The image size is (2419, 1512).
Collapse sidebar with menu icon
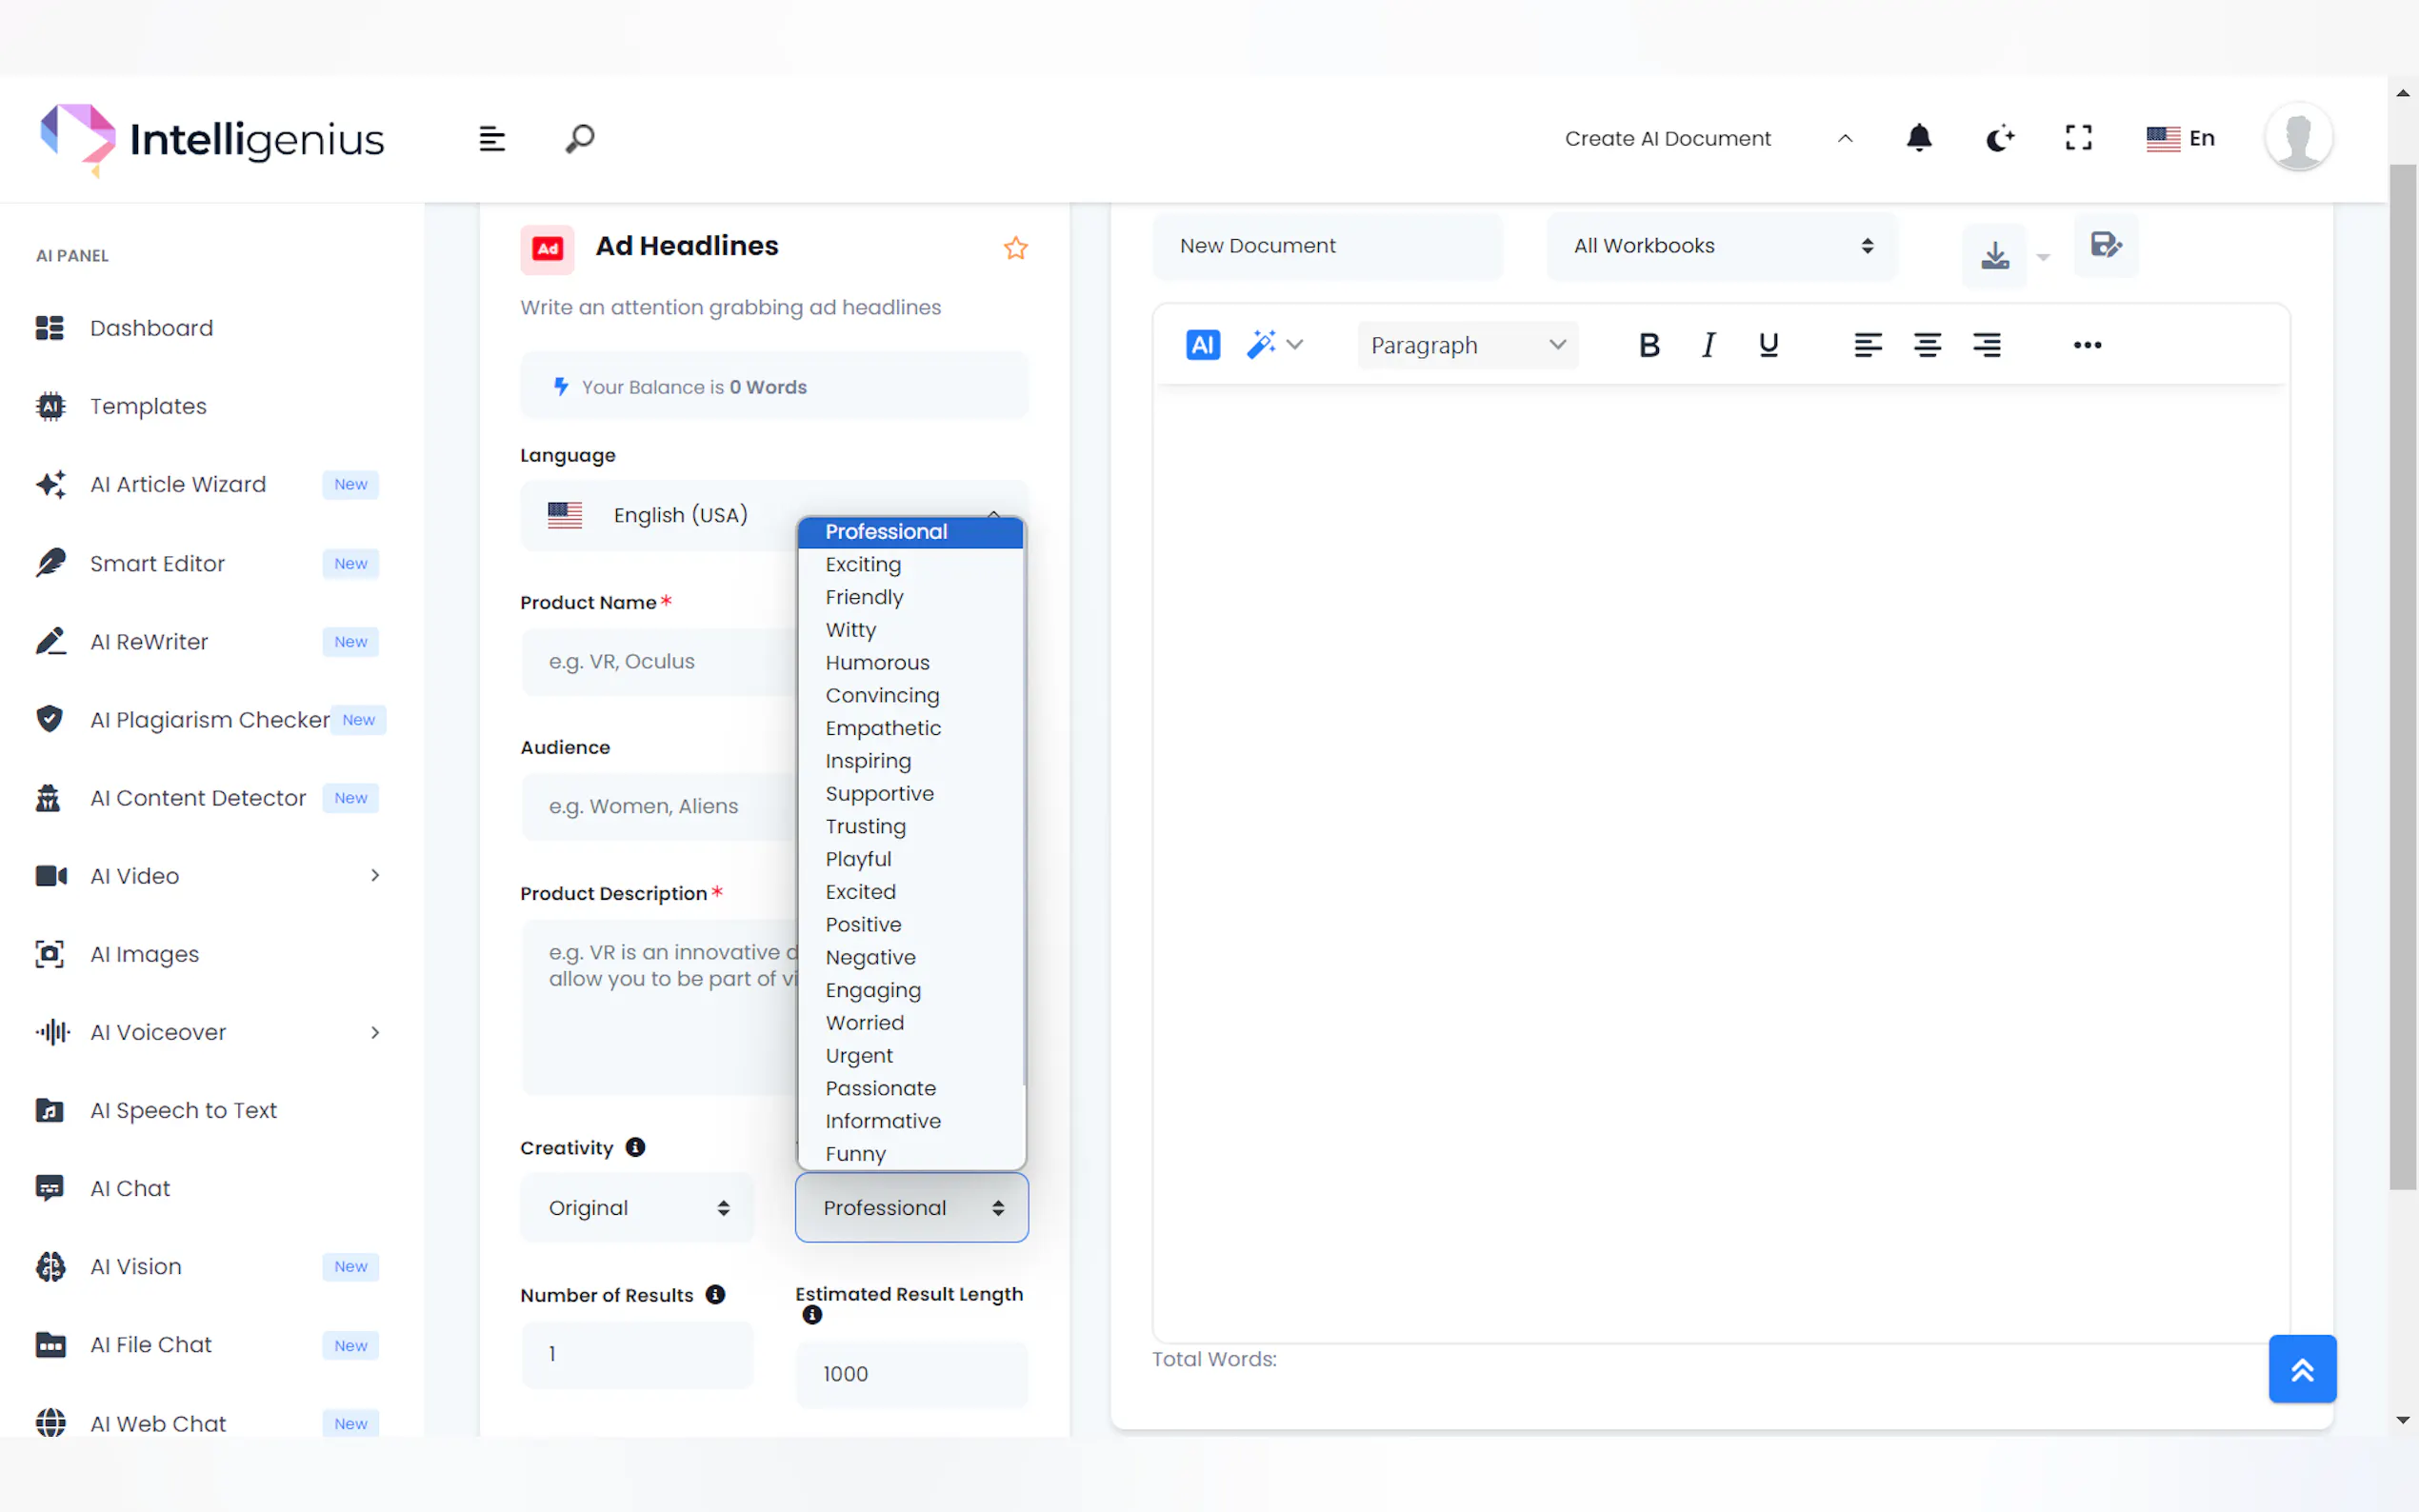pyautogui.click(x=491, y=138)
